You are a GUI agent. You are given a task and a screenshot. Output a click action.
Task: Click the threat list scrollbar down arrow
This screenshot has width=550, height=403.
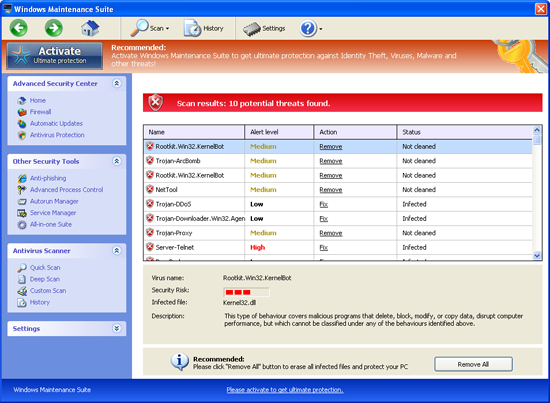(537, 256)
